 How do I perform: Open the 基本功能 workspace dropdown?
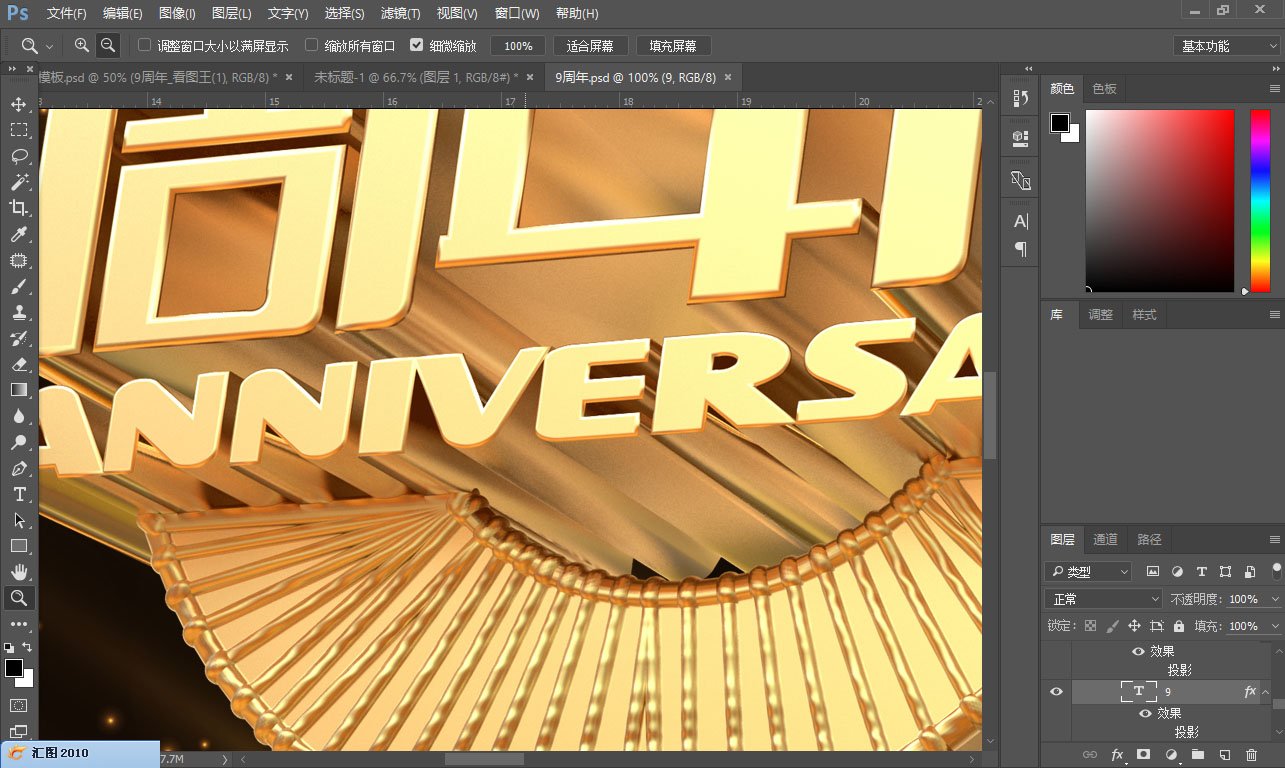pyautogui.click(x=1226, y=46)
